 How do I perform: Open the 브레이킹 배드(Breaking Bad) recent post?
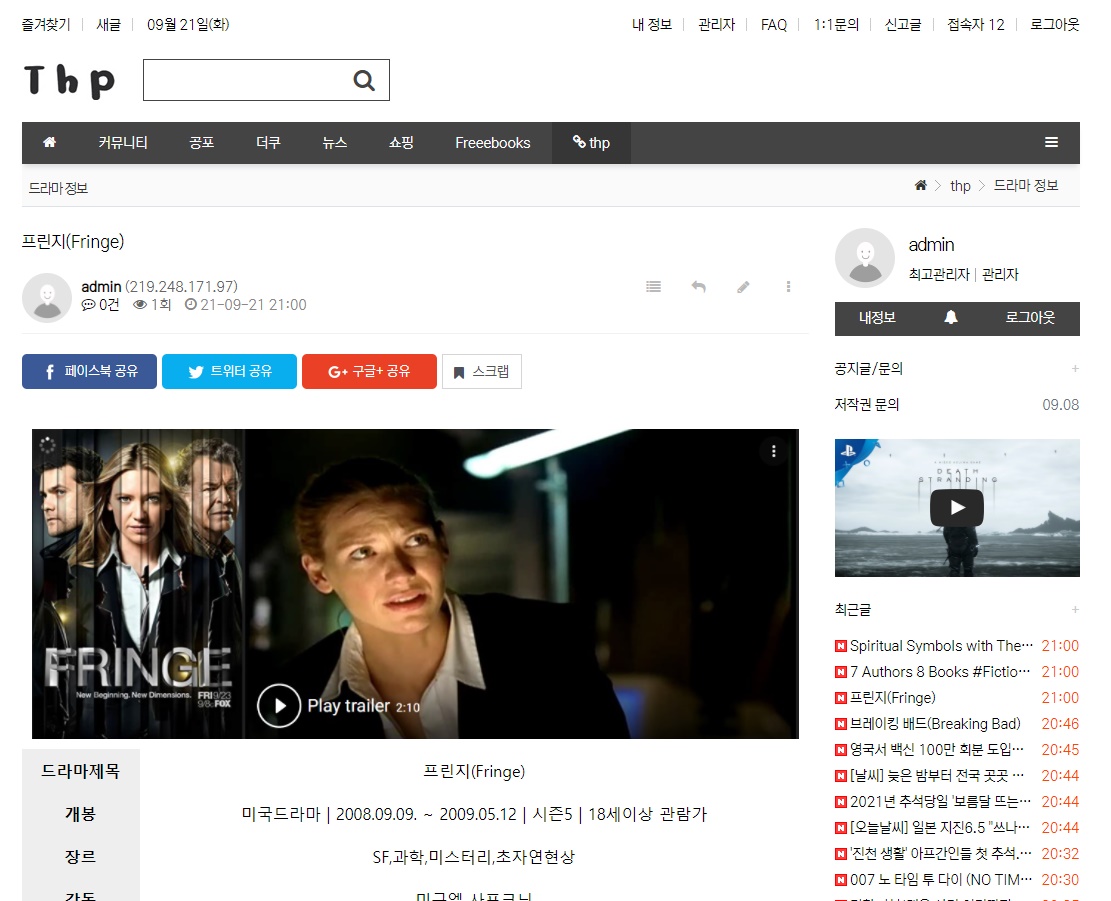point(935,724)
